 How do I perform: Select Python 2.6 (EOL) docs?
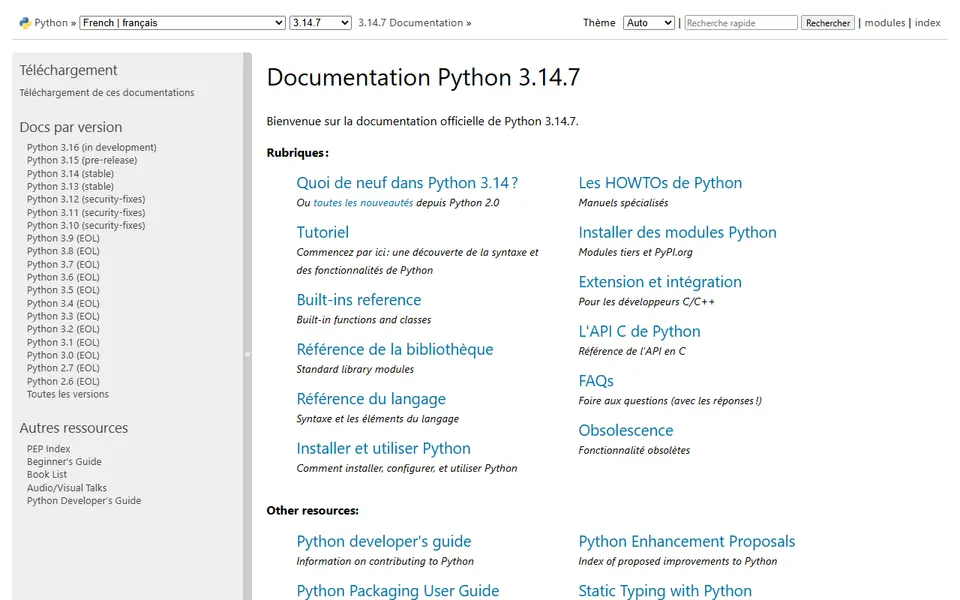[63, 382]
